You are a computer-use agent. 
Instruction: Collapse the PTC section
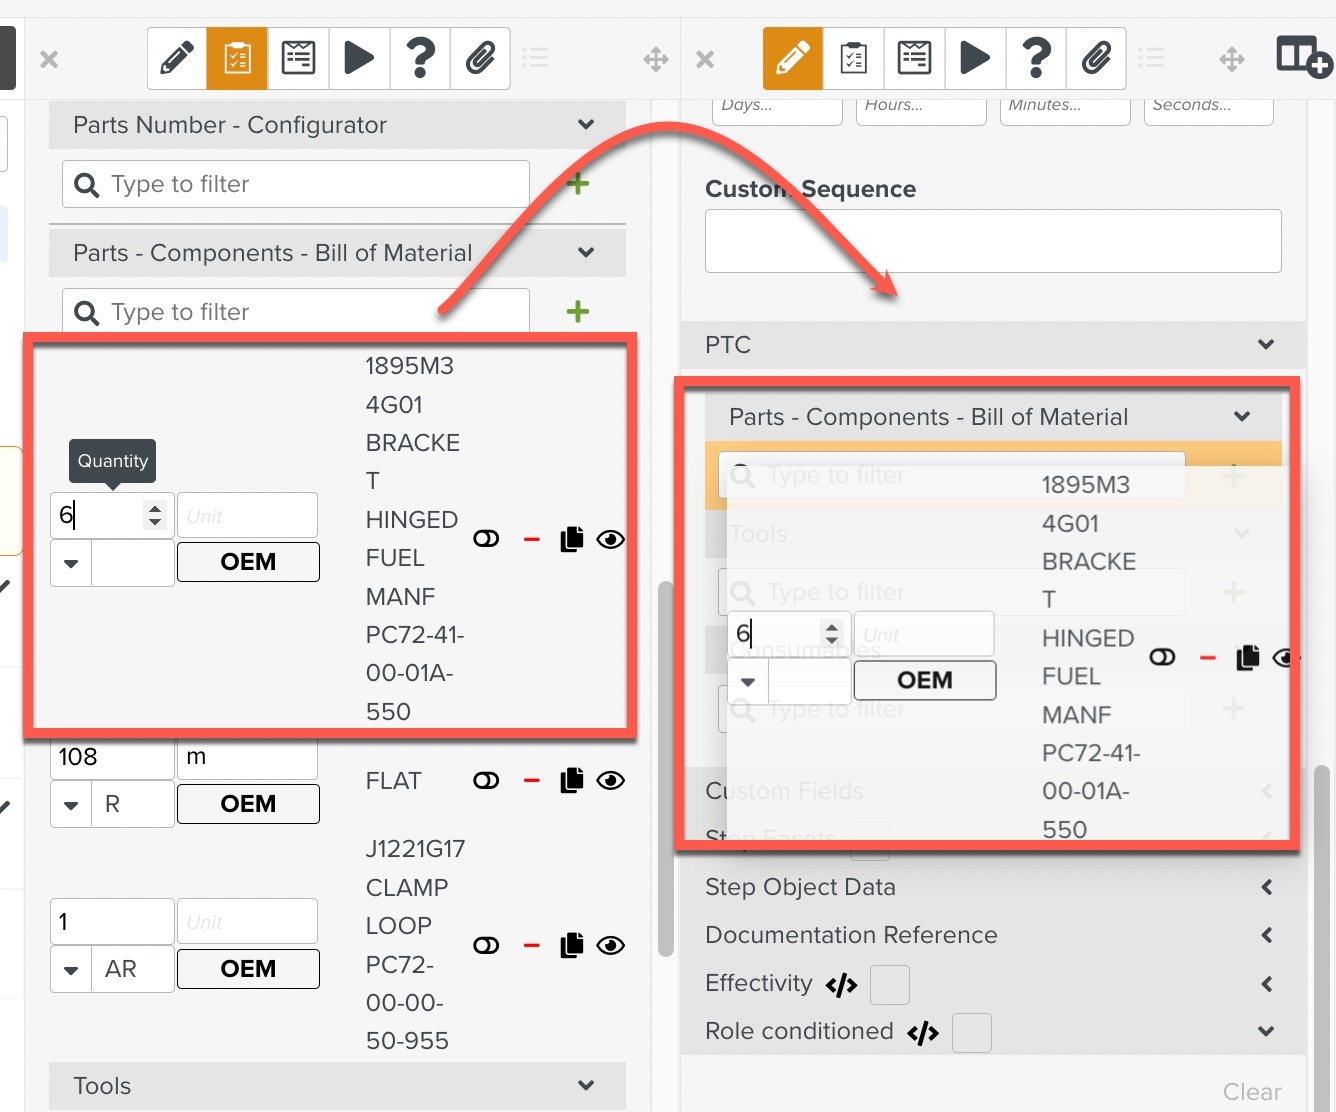point(1266,345)
